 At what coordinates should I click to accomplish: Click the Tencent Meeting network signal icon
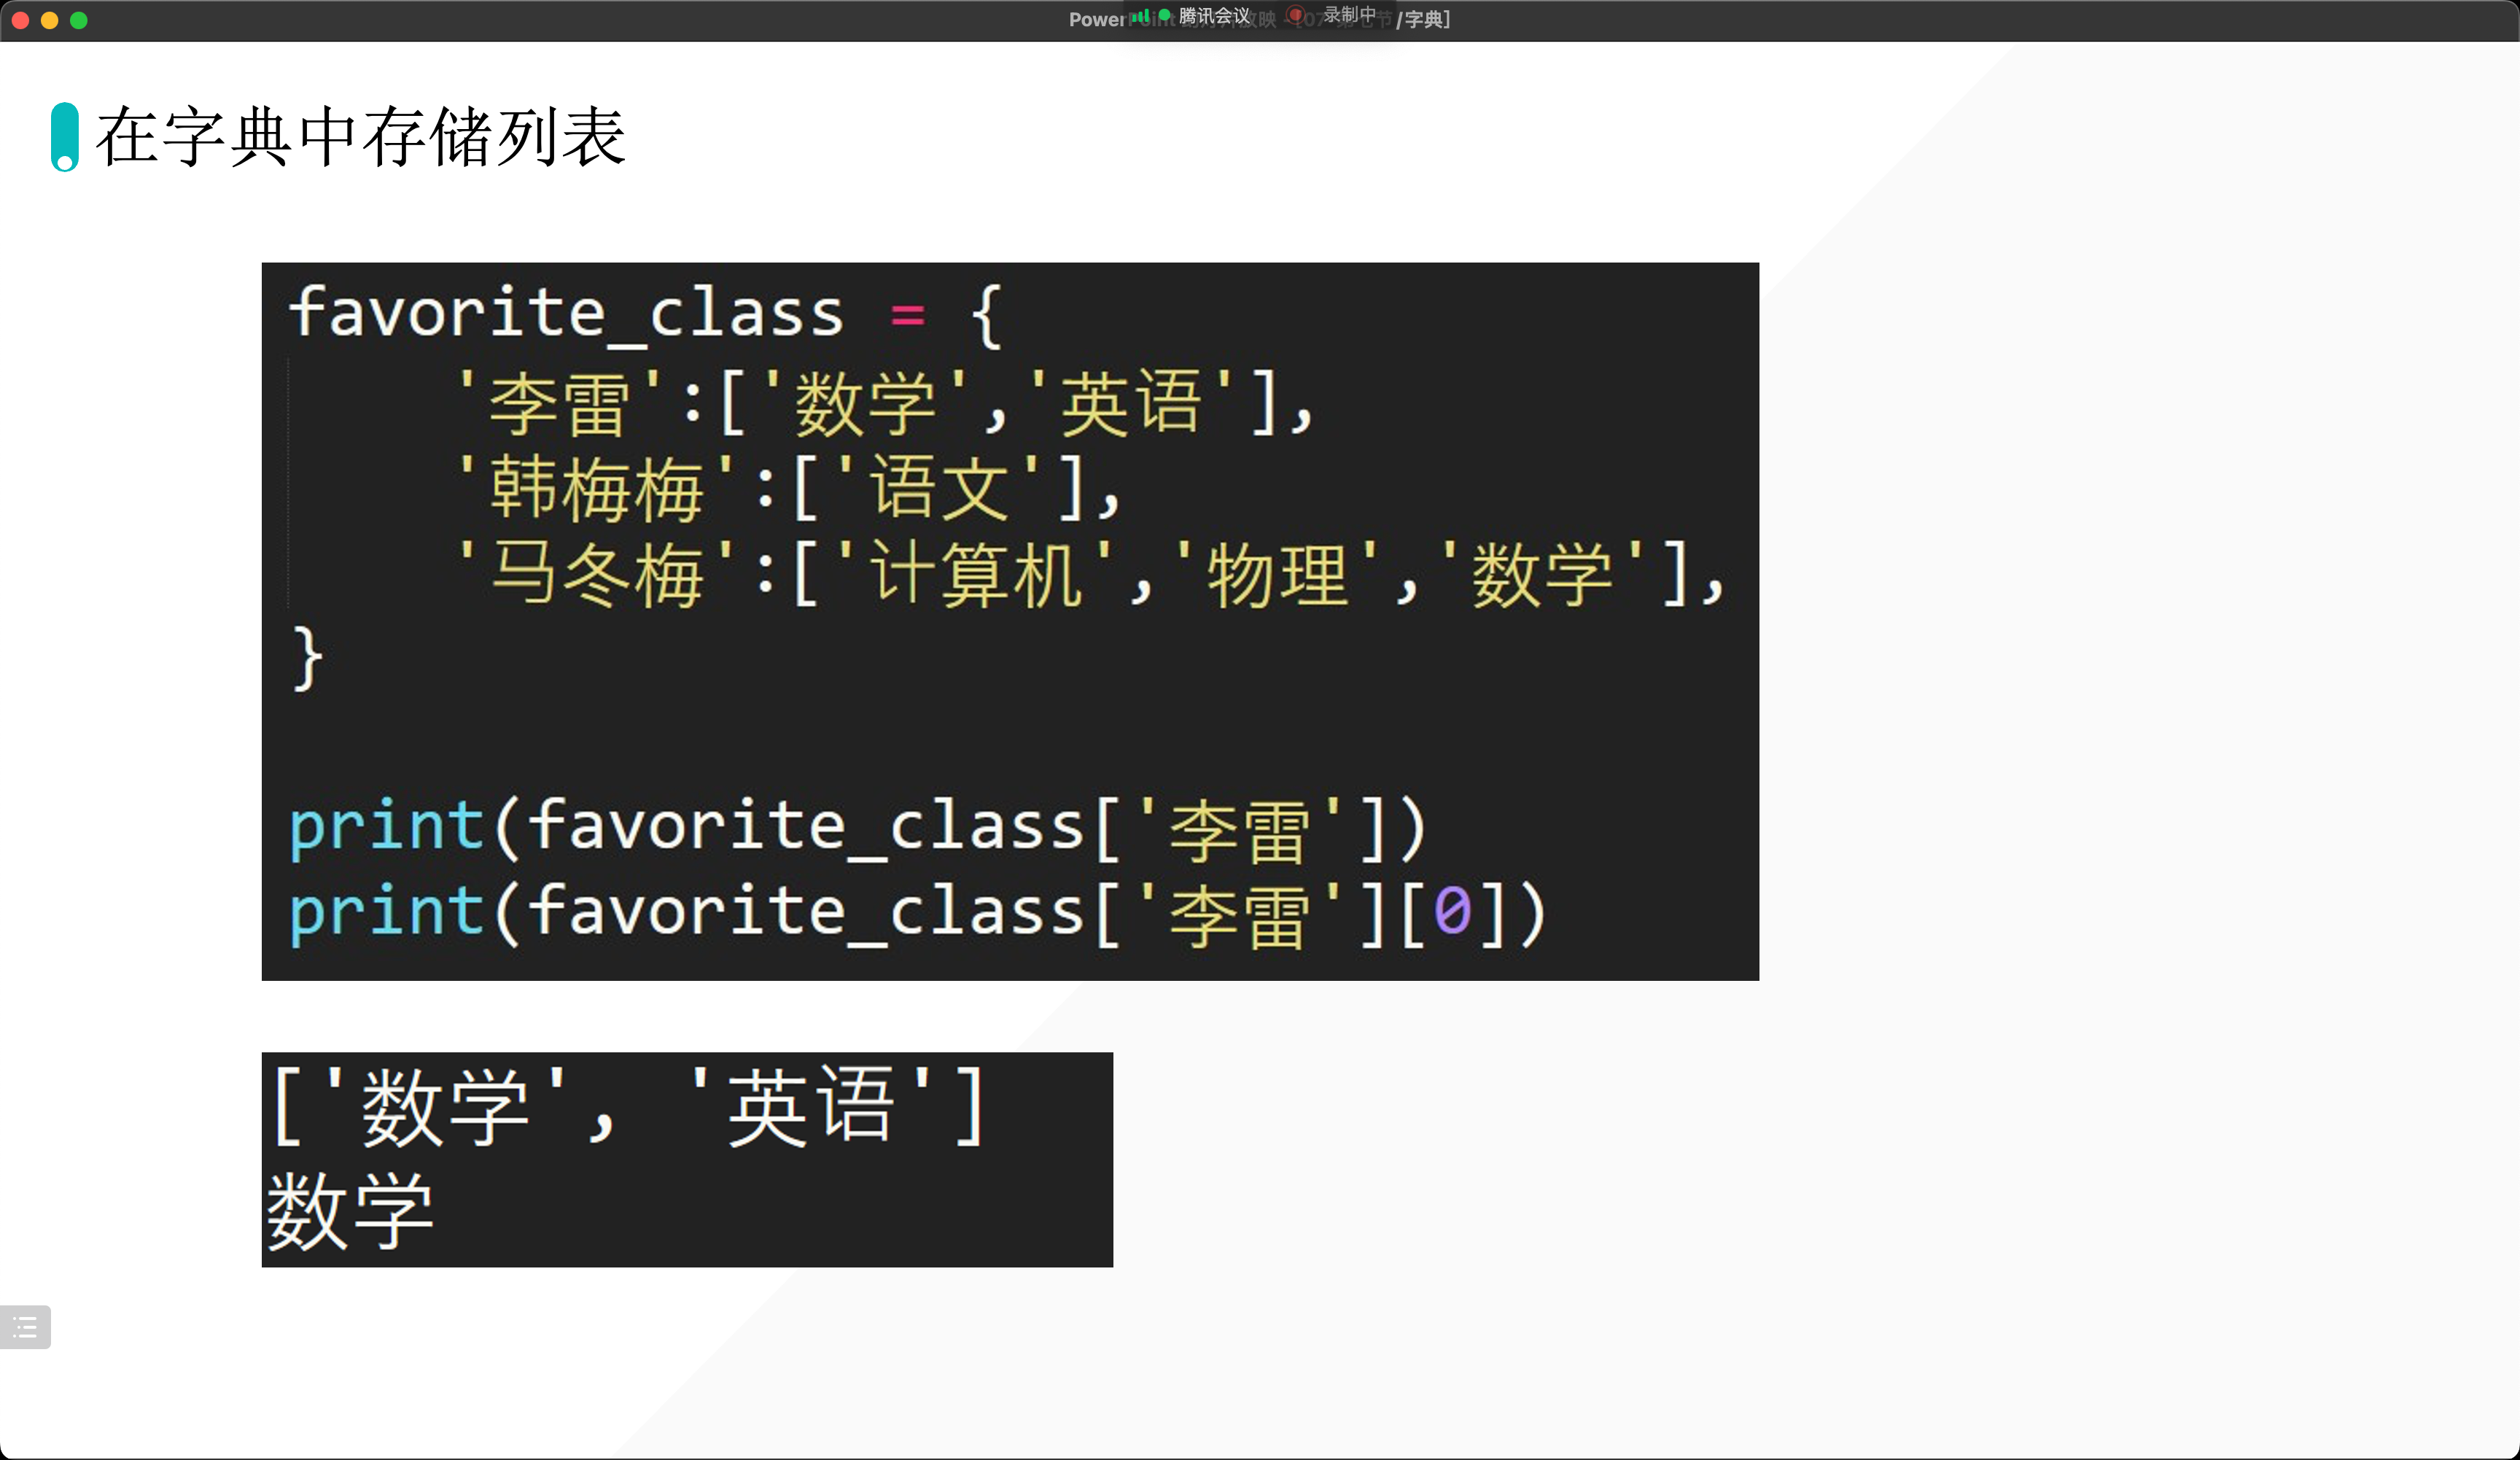(1140, 16)
